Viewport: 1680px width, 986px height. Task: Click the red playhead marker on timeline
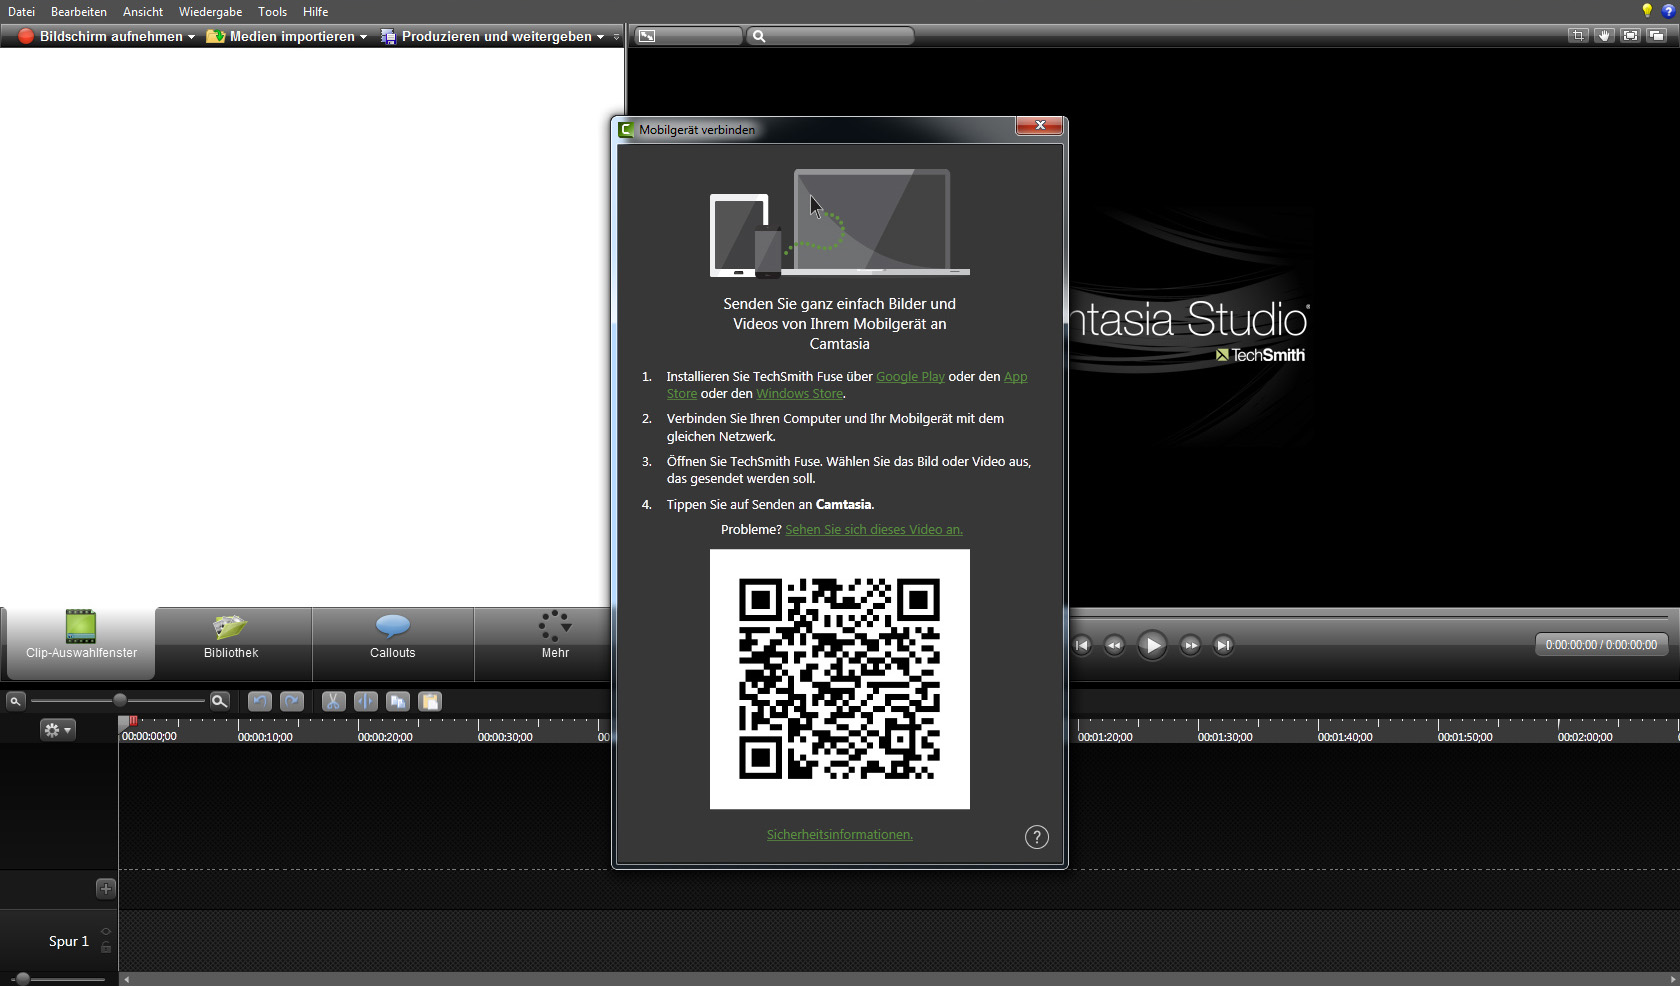click(x=132, y=721)
